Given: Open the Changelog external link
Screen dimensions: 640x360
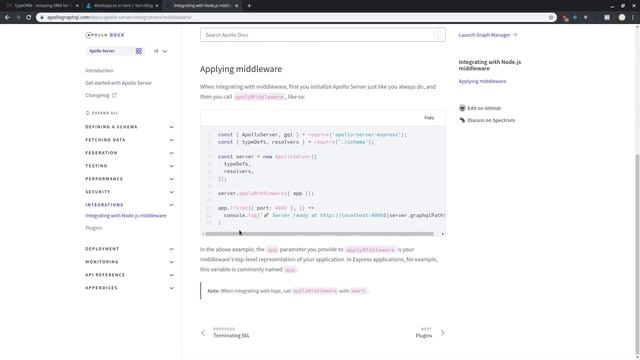Looking at the screenshot, I should point(101,95).
